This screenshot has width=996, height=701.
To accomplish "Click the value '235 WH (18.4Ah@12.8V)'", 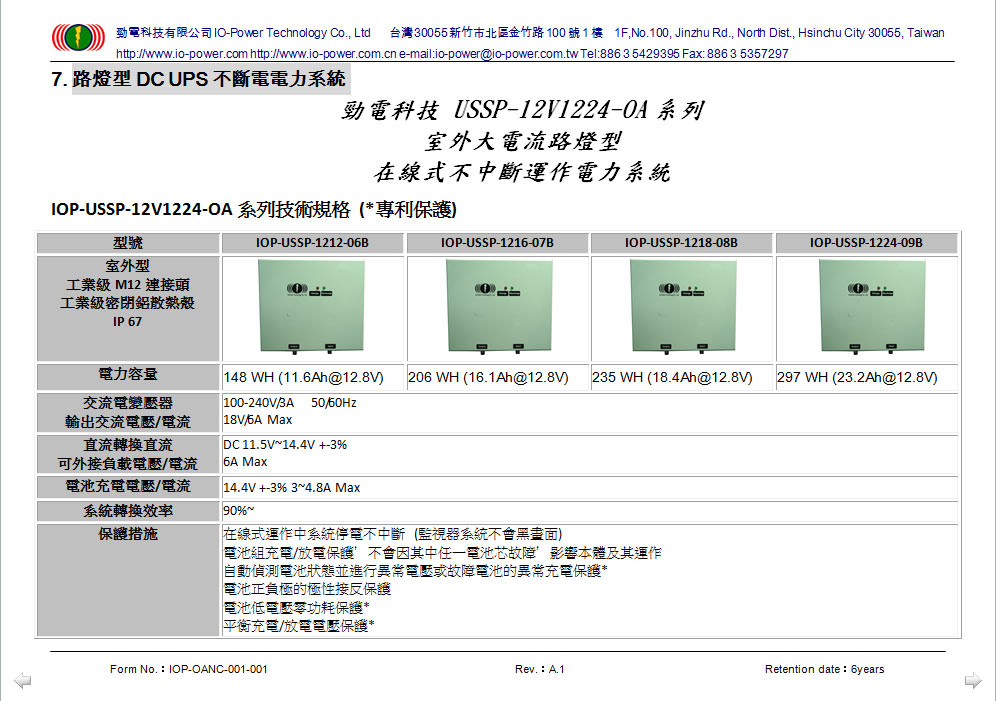I will point(672,378).
